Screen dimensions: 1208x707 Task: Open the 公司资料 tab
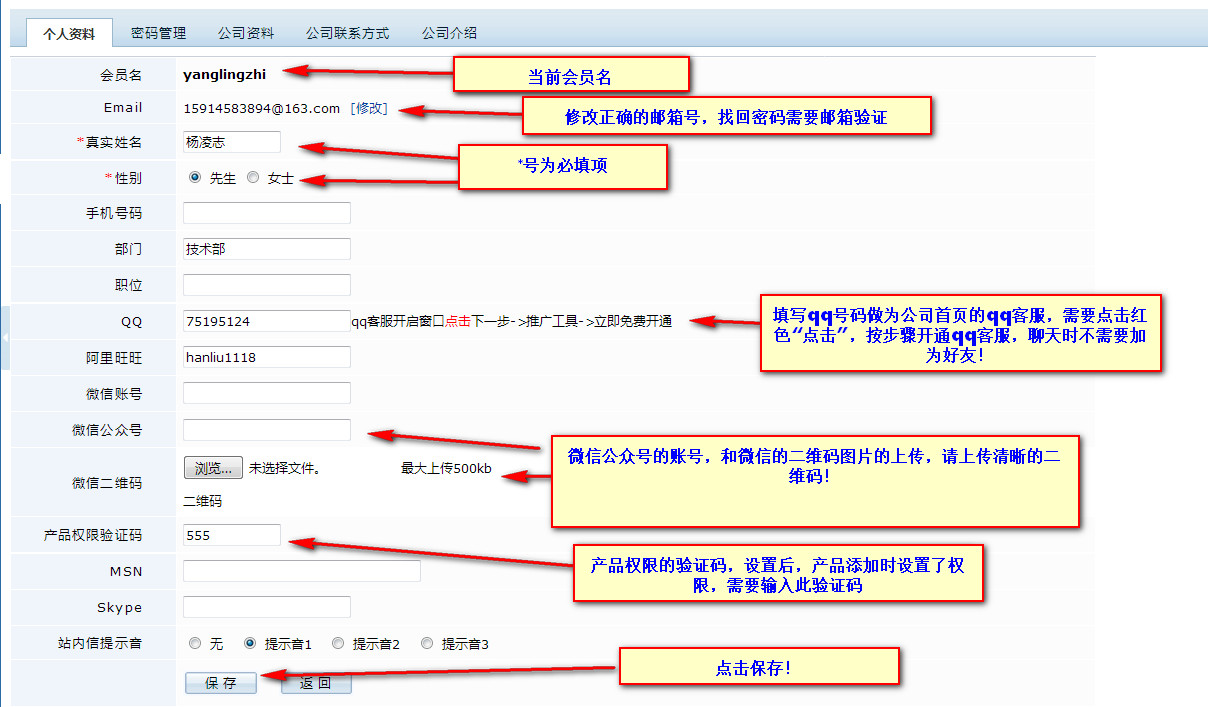click(x=246, y=33)
